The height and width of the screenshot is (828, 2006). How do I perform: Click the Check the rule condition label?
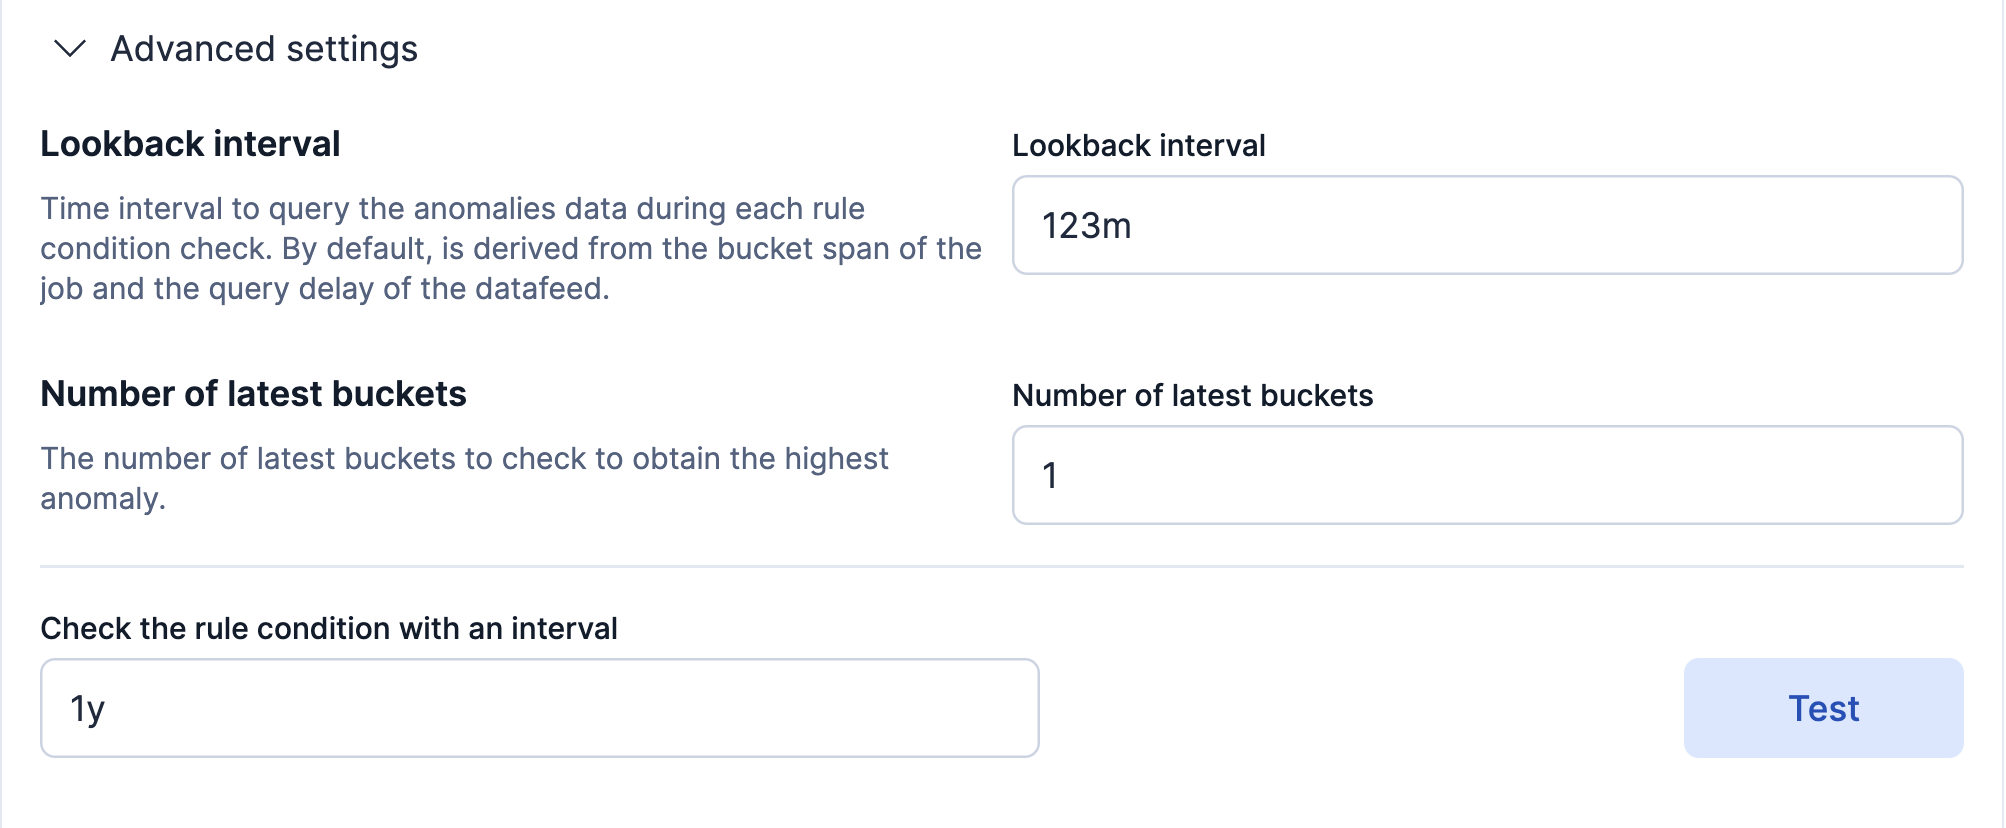[328, 628]
